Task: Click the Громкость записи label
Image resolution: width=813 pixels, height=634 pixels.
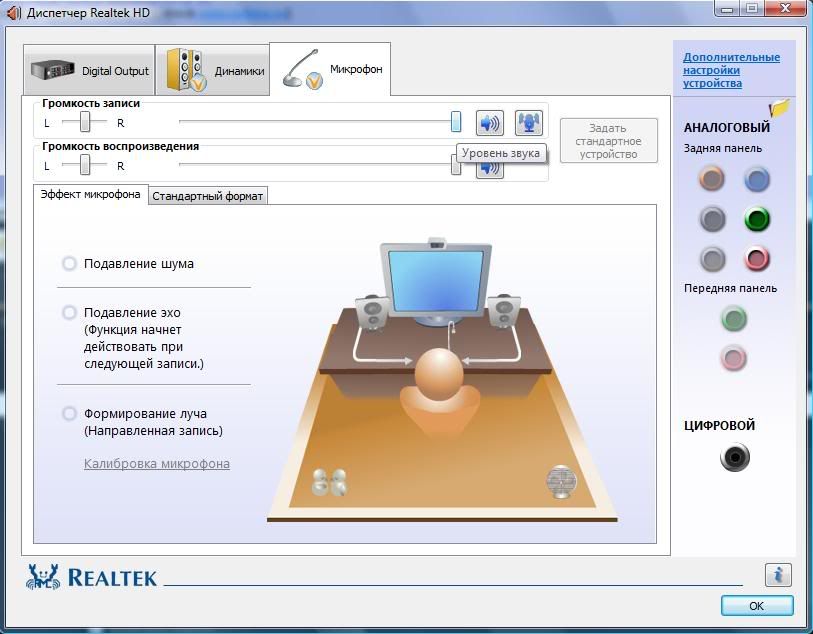Action: [x=91, y=103]
